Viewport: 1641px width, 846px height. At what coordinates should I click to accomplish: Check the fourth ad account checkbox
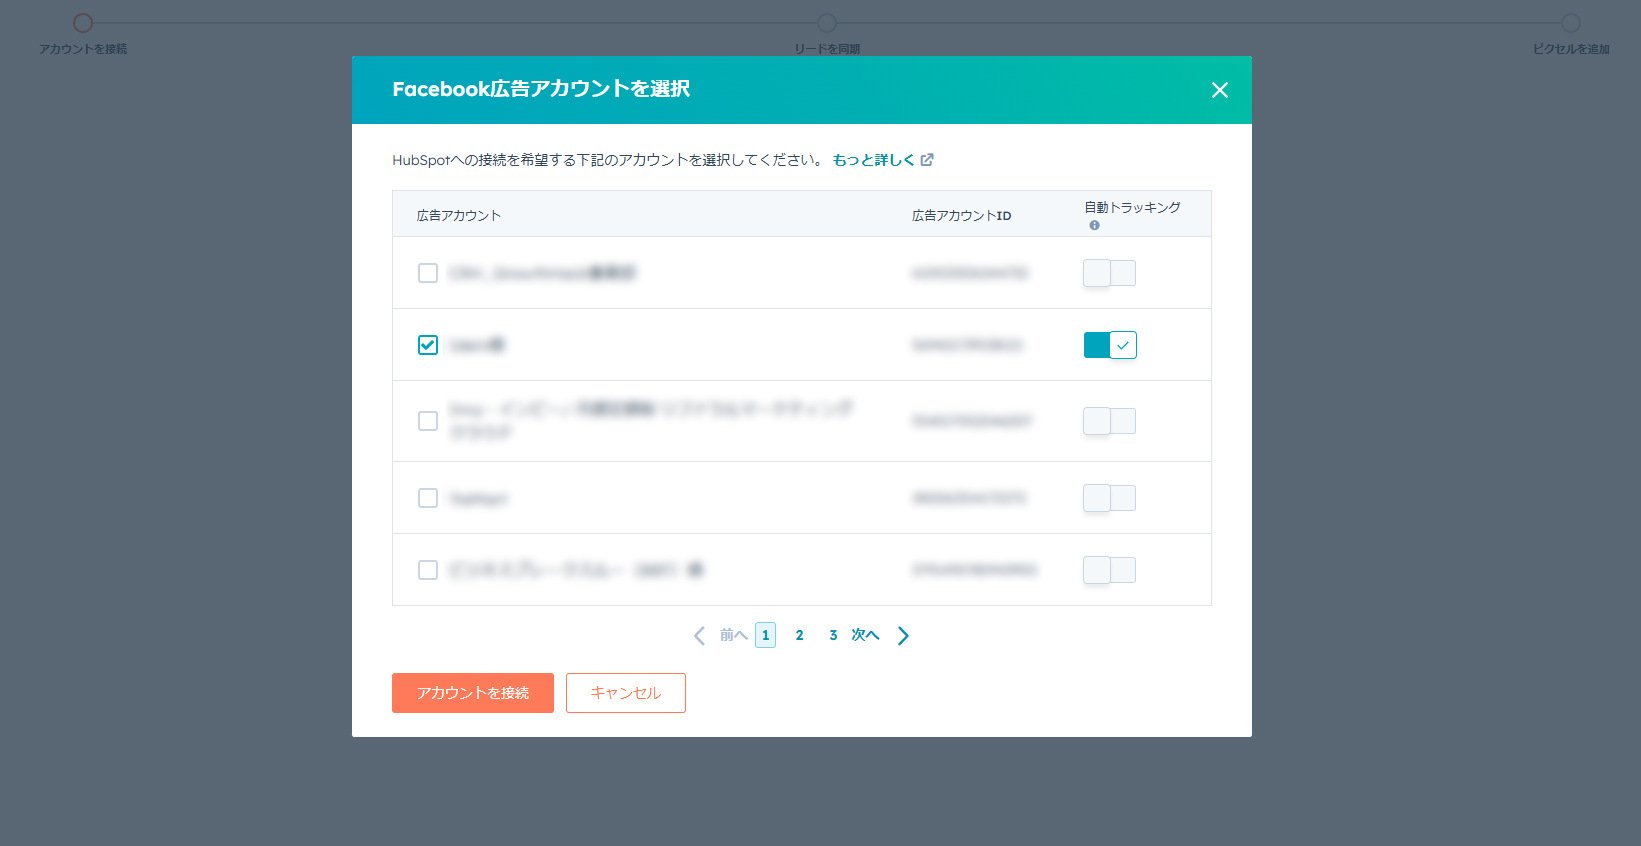pos(428,498)
